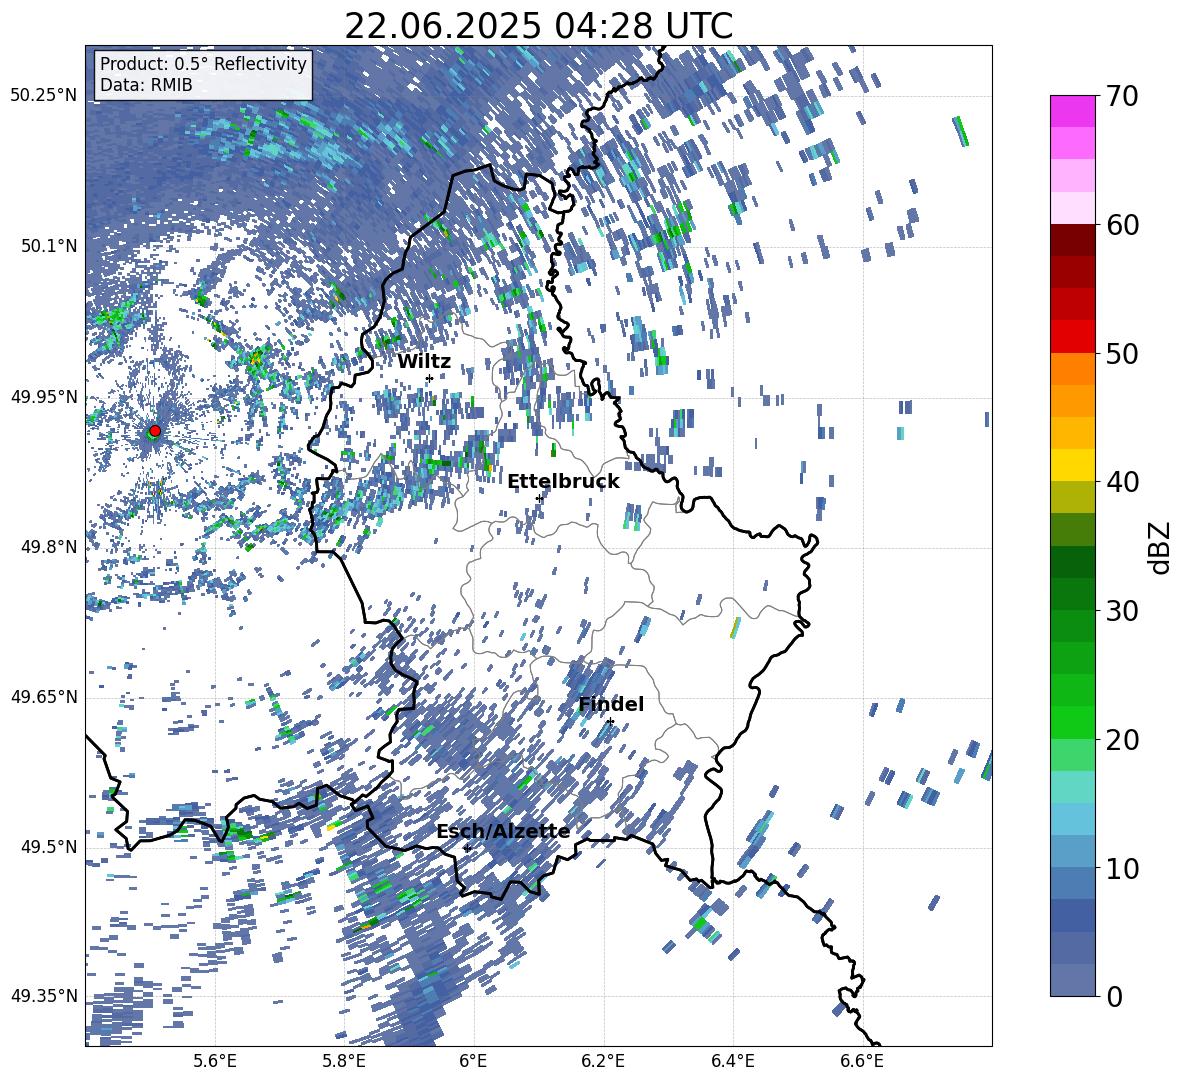Screen dimensions: 1184x1081
Task: Click the Esch/Alzette city label
Action: coord(503,832)
